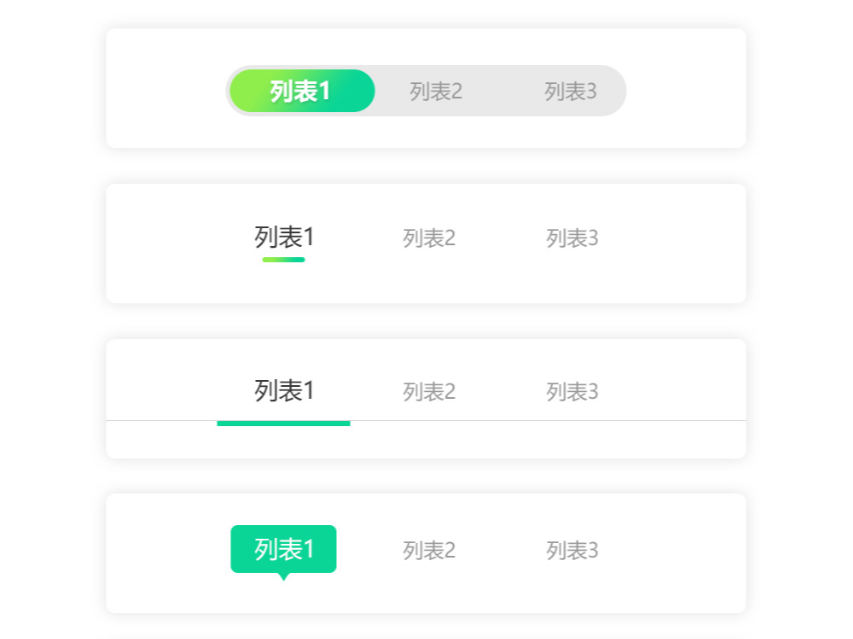Open 列表3 in the full-underline tab bar
Image resolution: width=853 pixels, height=639 pixels.
click(x=572, y=391)
